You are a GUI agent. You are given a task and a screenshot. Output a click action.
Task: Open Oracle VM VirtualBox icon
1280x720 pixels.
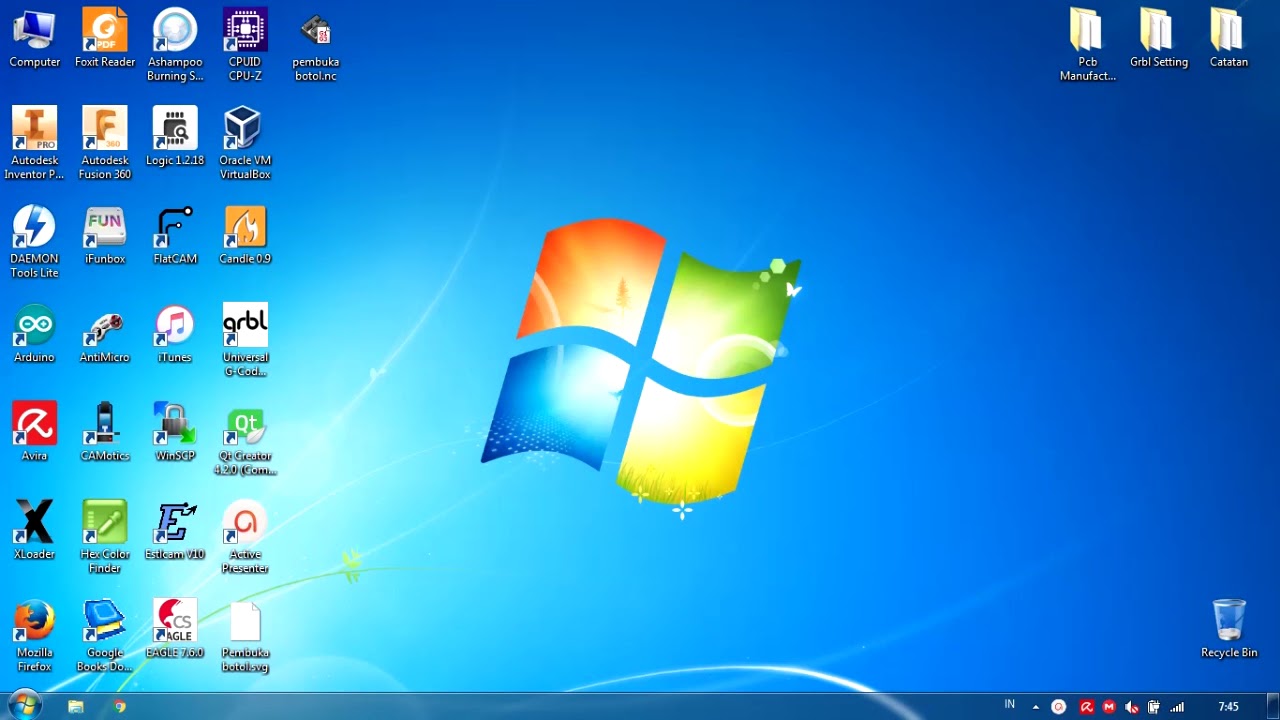[x=245, y=143]
